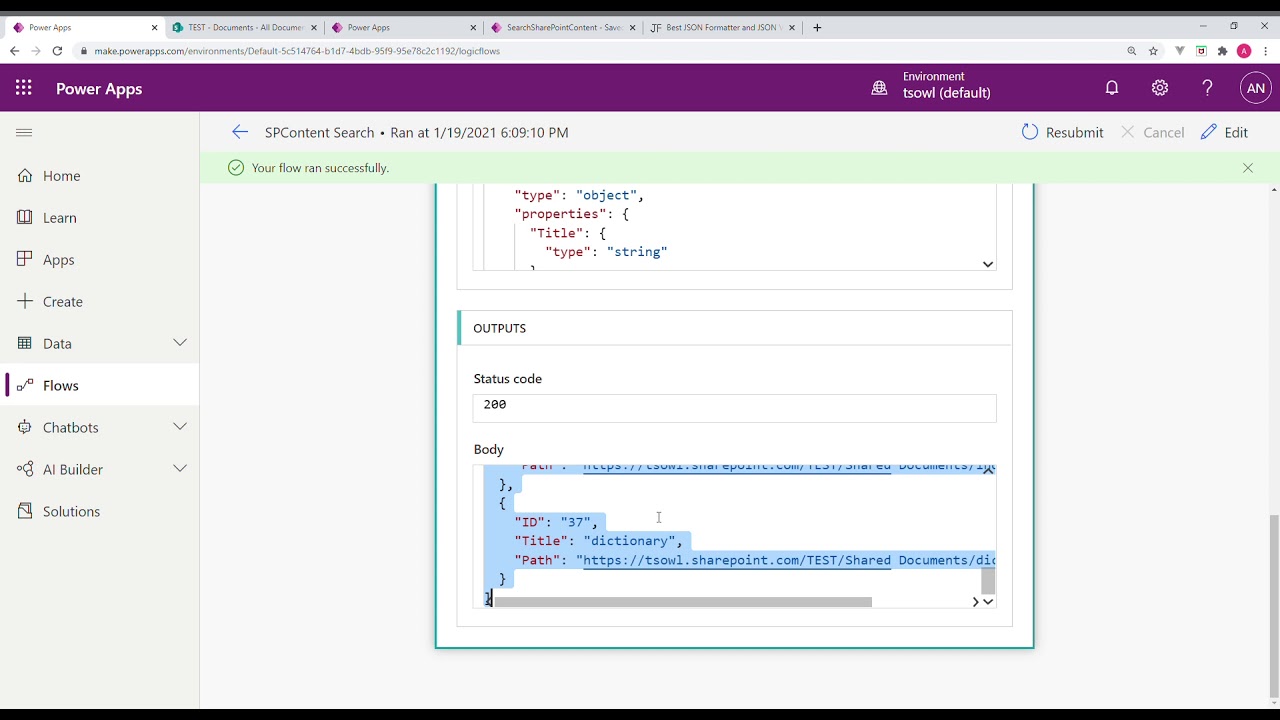Open a new browser tab with plus

[817, 28]
